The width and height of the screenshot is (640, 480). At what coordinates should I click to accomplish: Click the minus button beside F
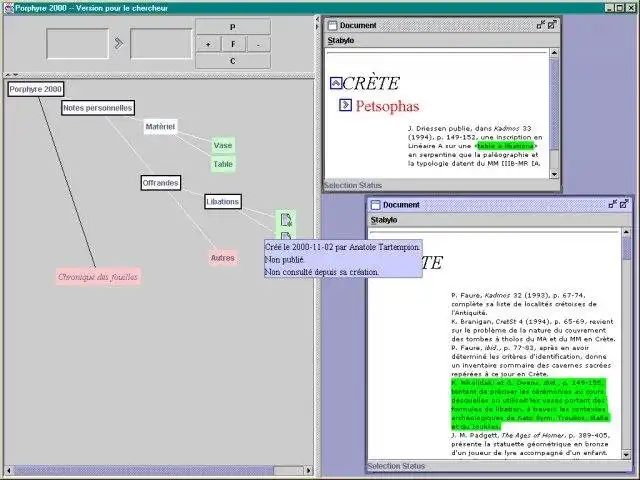[x=258, y=44]
